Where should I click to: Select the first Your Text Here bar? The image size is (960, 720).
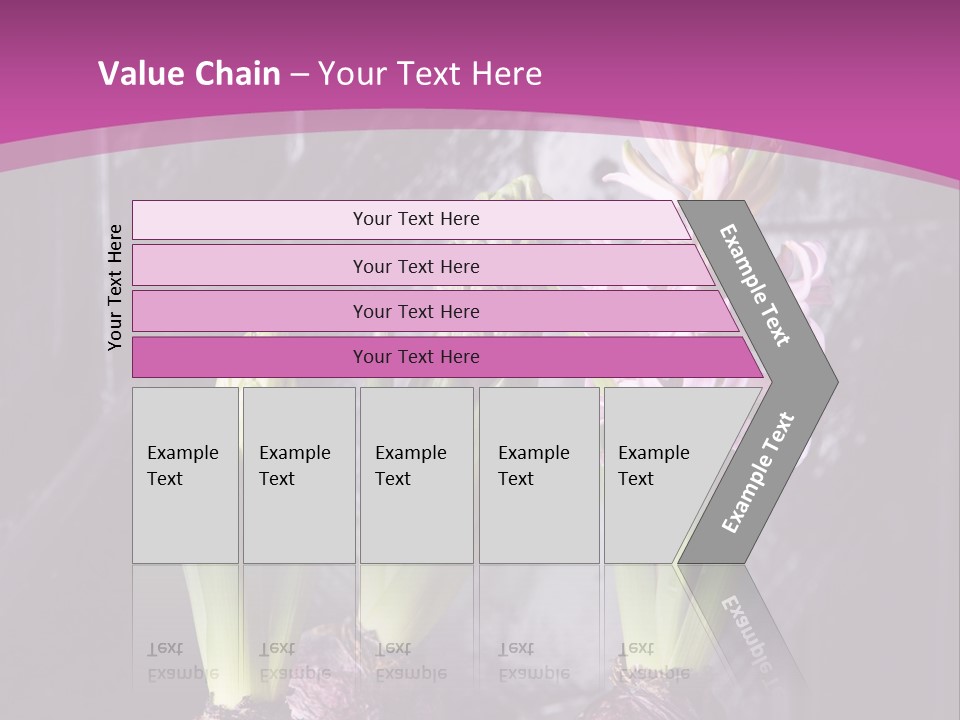click(415, 219)
